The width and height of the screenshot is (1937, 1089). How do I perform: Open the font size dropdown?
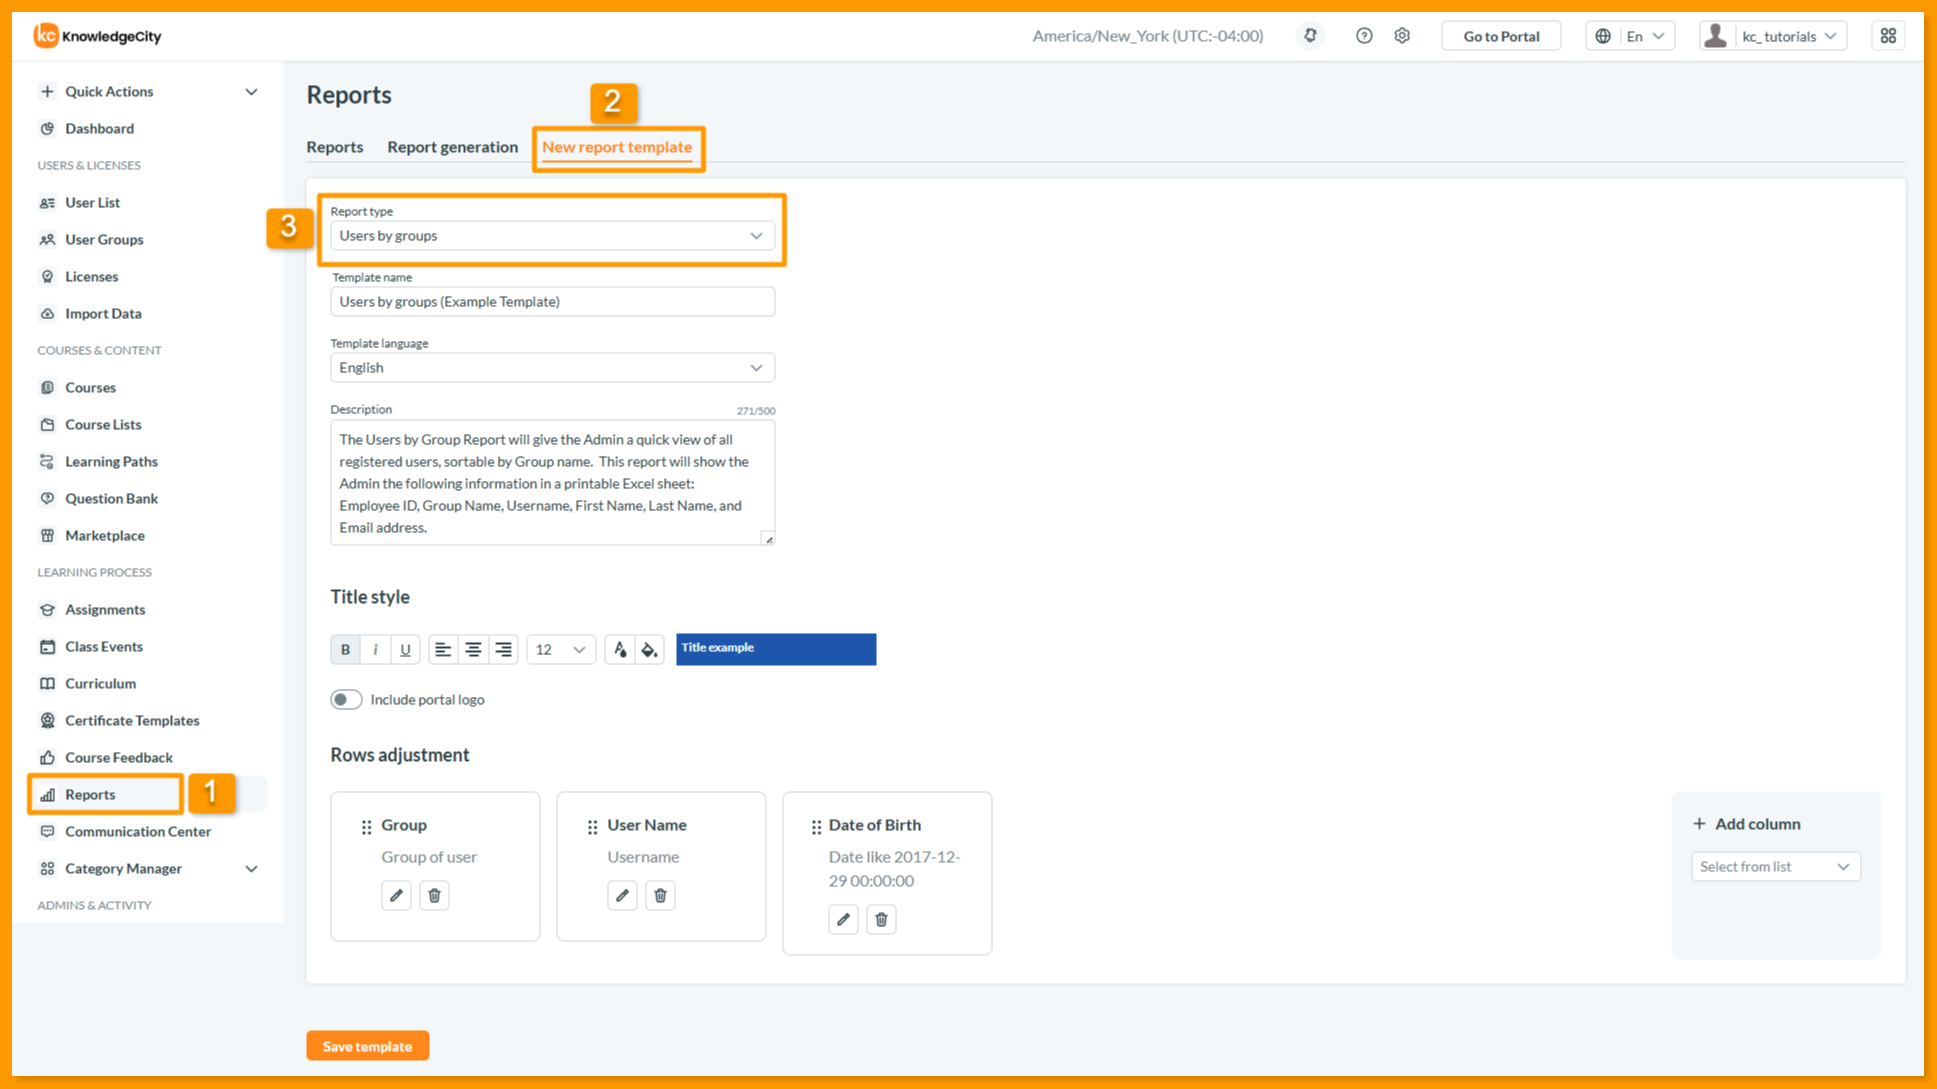point(561,650)
